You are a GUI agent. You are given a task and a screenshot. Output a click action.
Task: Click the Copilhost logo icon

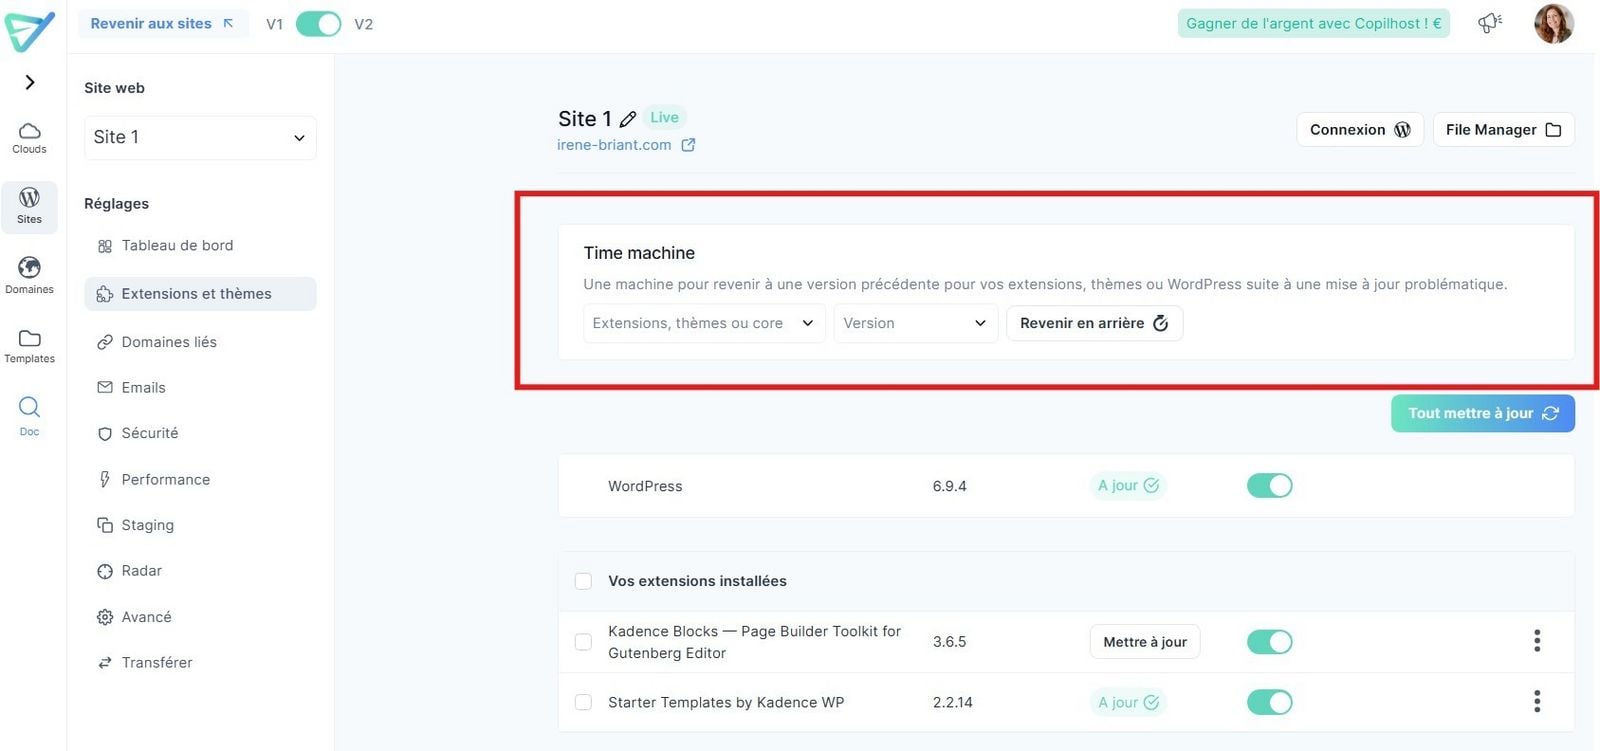click(29, 30)
